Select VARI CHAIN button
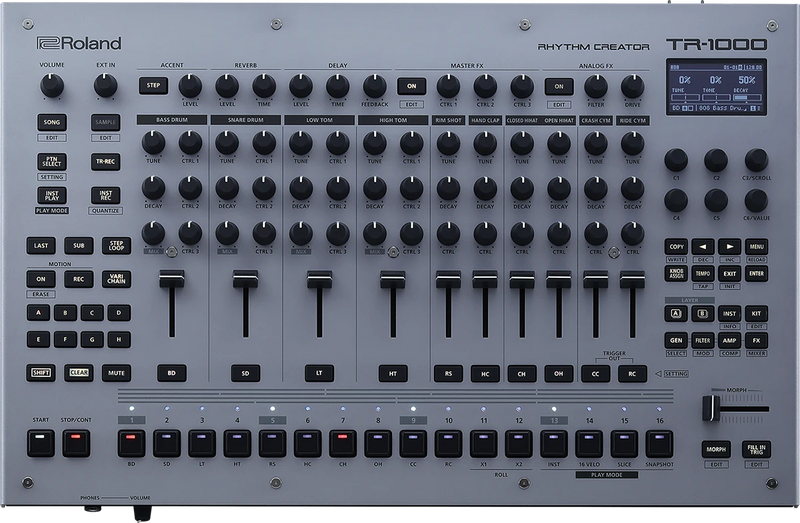 (116, 279)
